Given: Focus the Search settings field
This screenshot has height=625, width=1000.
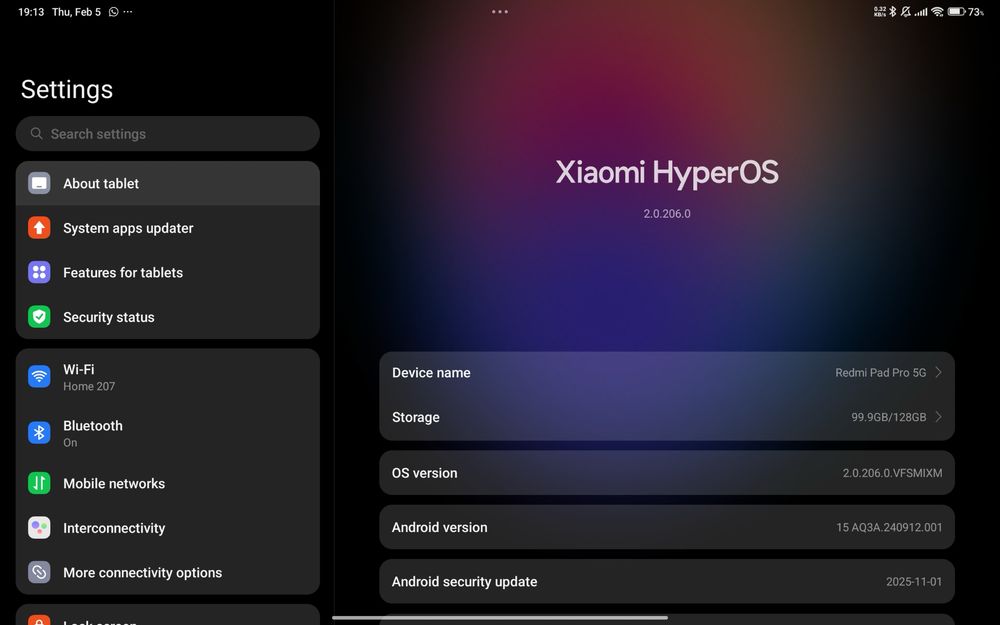Looking at the screenshot, I should coord(168,133).
